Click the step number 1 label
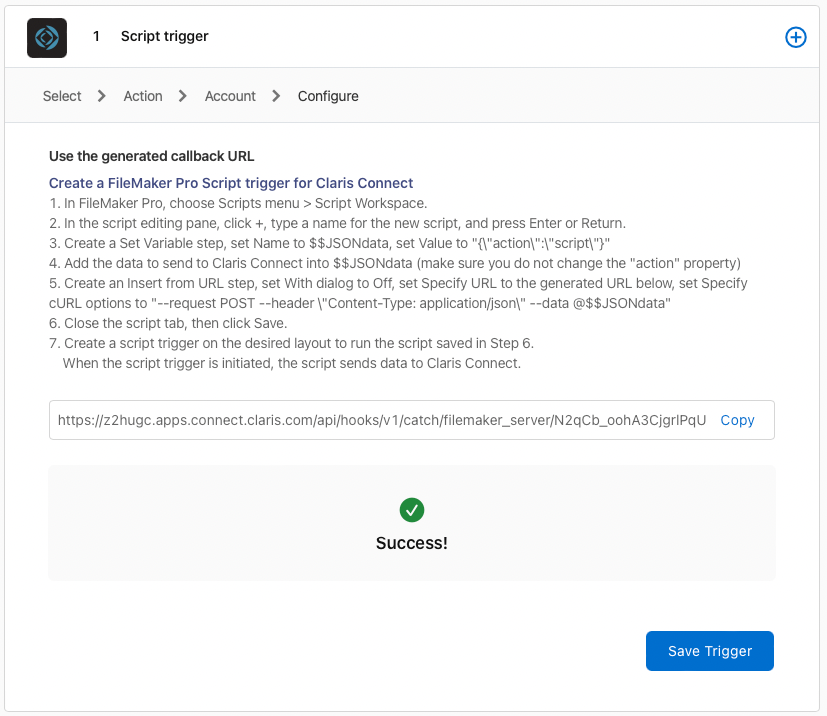This screenshot has height=716, width=827. point(96,36)
